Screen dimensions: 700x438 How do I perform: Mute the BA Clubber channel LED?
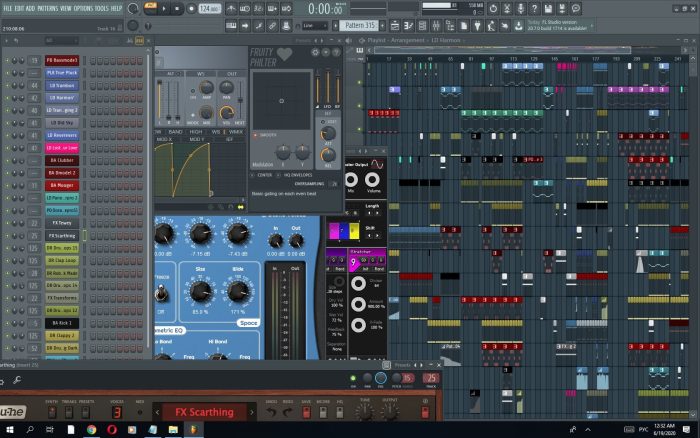(x=7, y=160)
